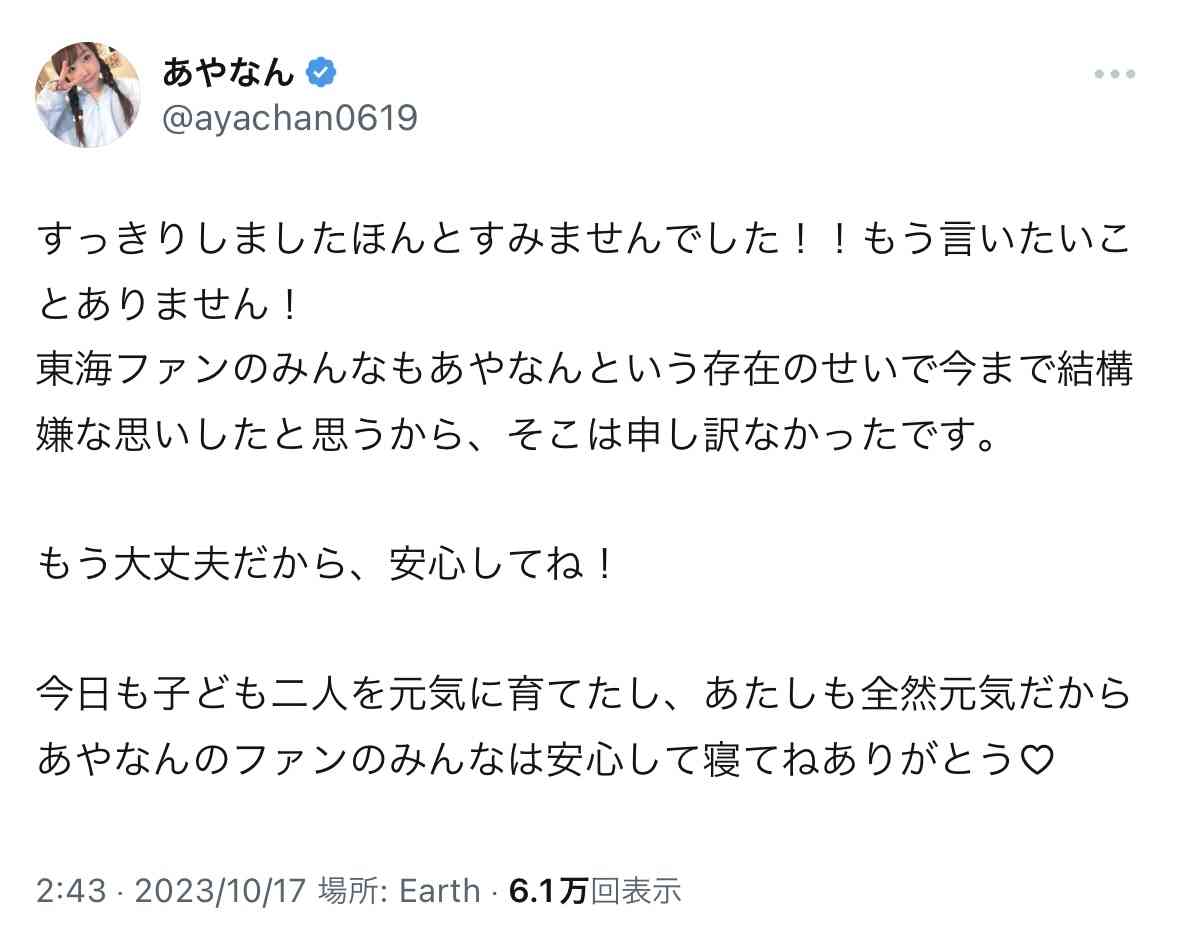This screenshot has width=1178, height=937.
Task: Click the 回表示 views label
Action: pyautogui.click(x=636, y=891)
